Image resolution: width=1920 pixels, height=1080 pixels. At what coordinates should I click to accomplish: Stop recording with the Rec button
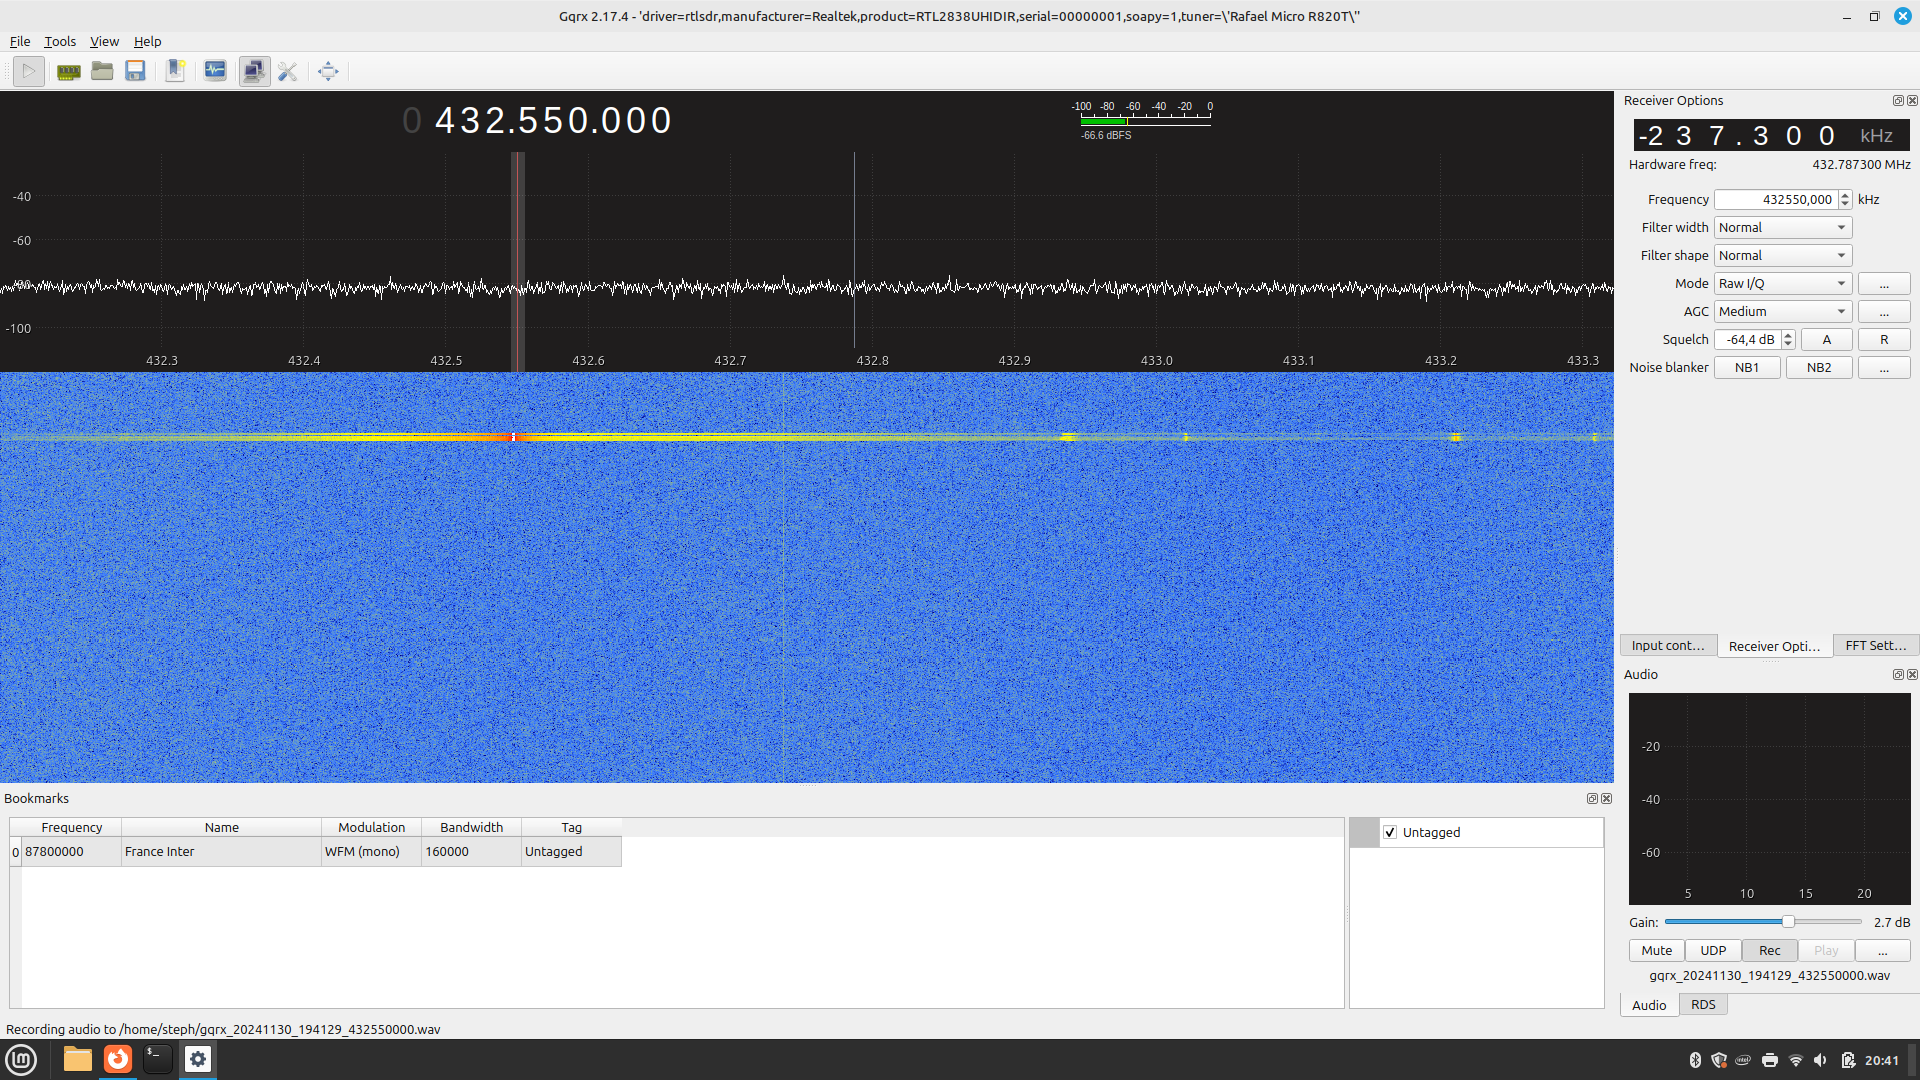point(1769,950)
